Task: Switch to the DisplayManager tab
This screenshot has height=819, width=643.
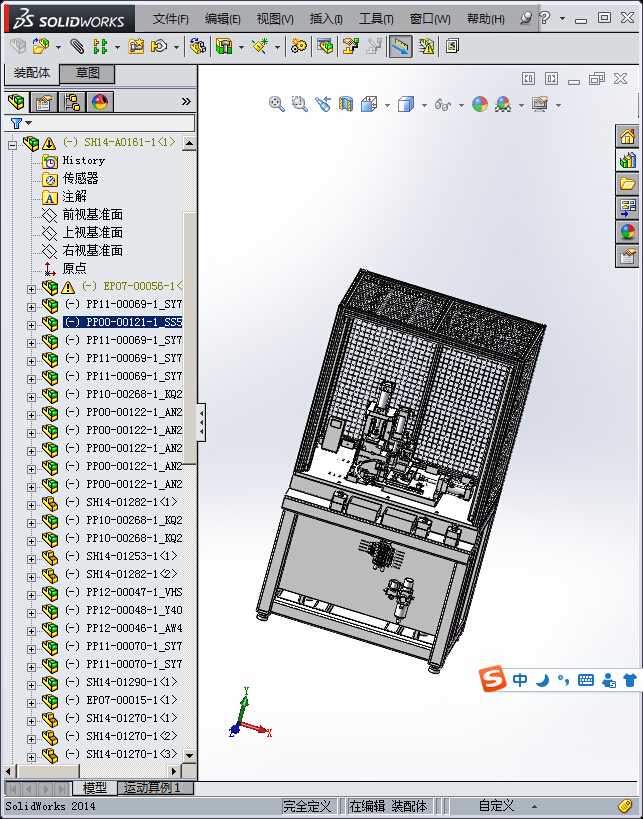Action: pos(99,101)
